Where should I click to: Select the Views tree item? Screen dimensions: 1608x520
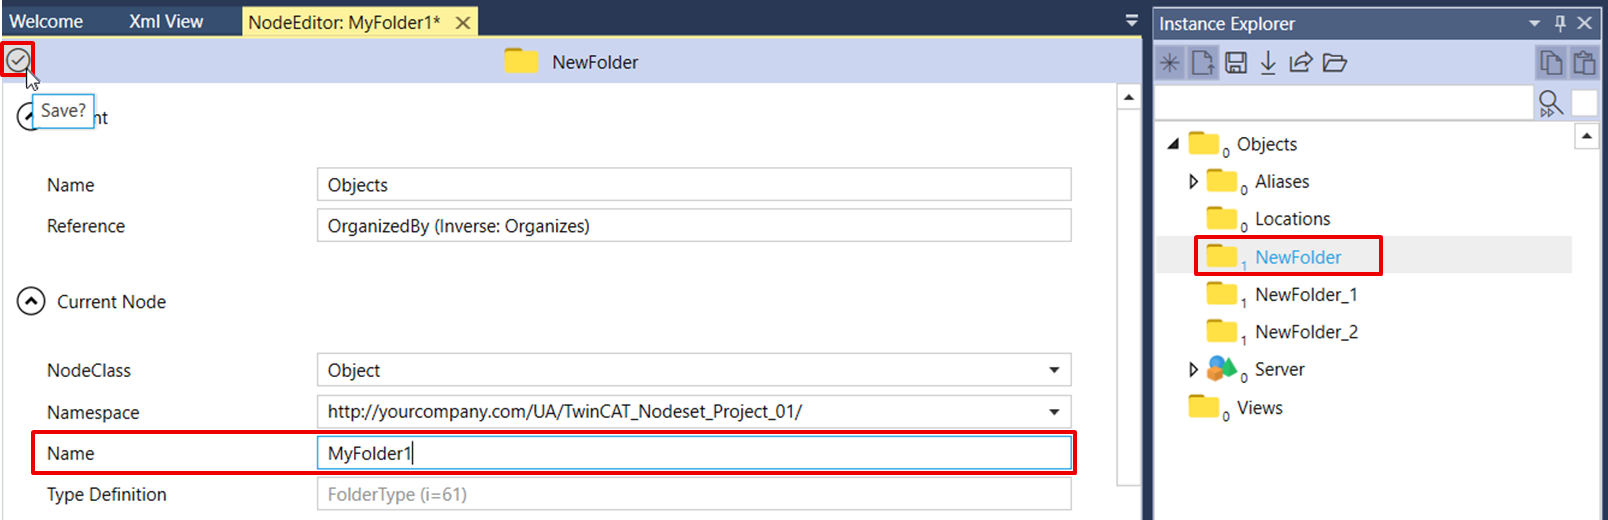click(x=1259, y=407)
